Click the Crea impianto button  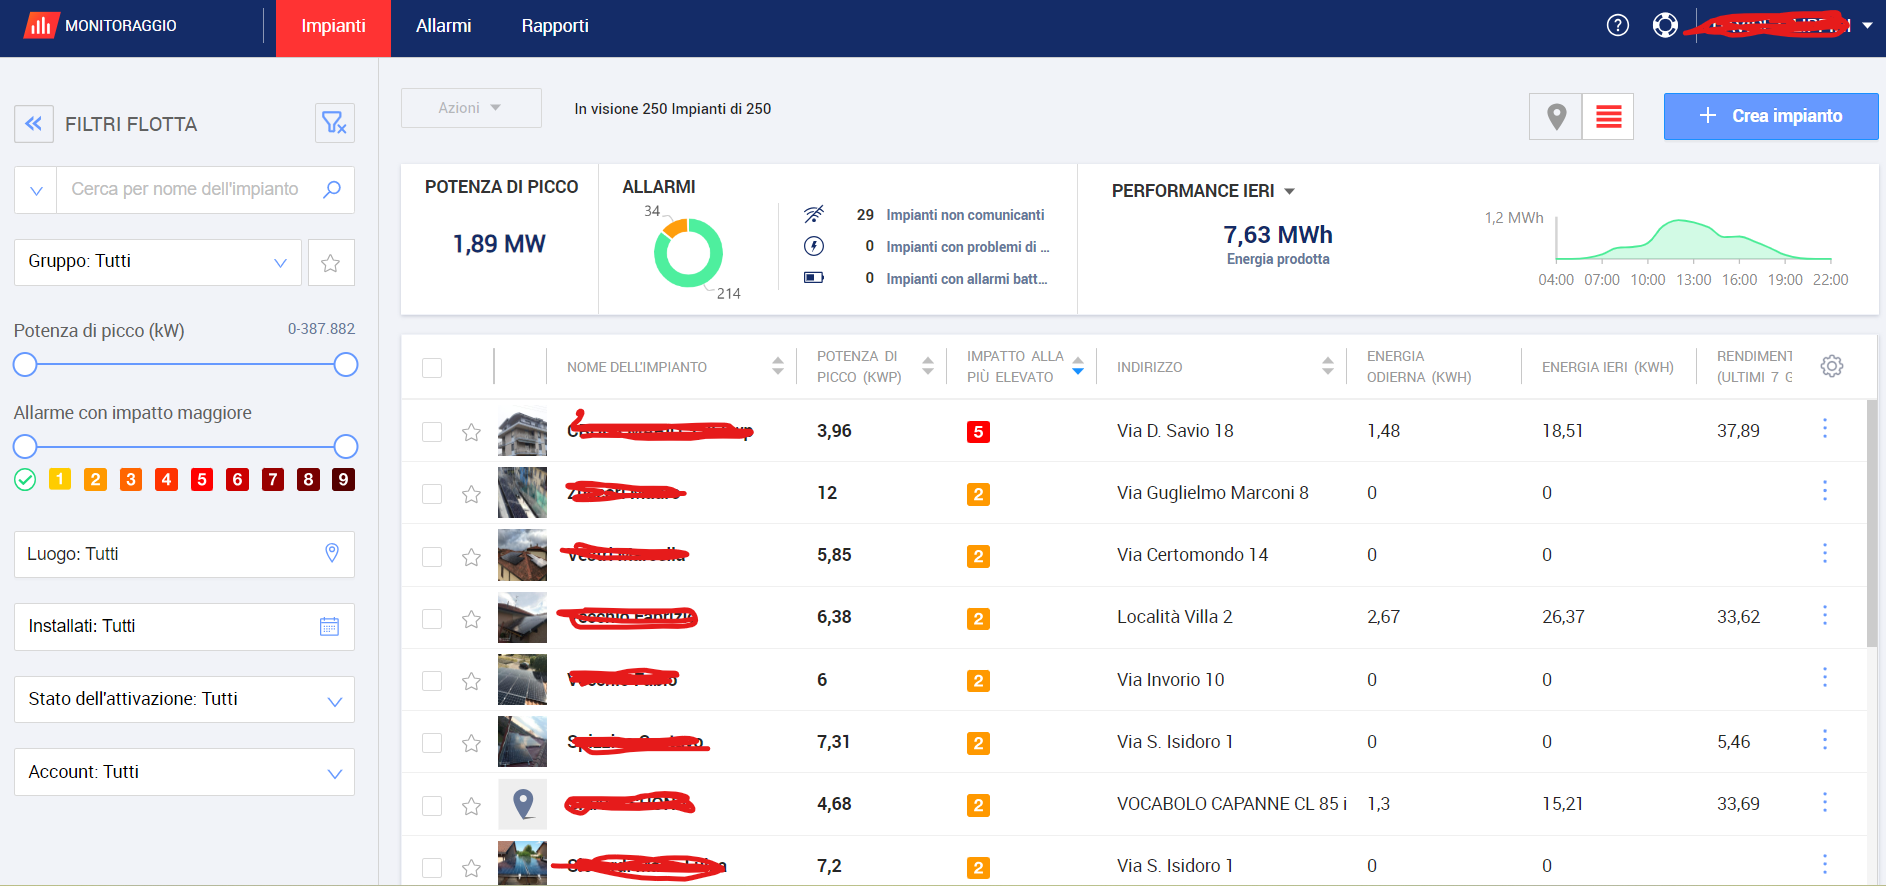pos(1770,117)
